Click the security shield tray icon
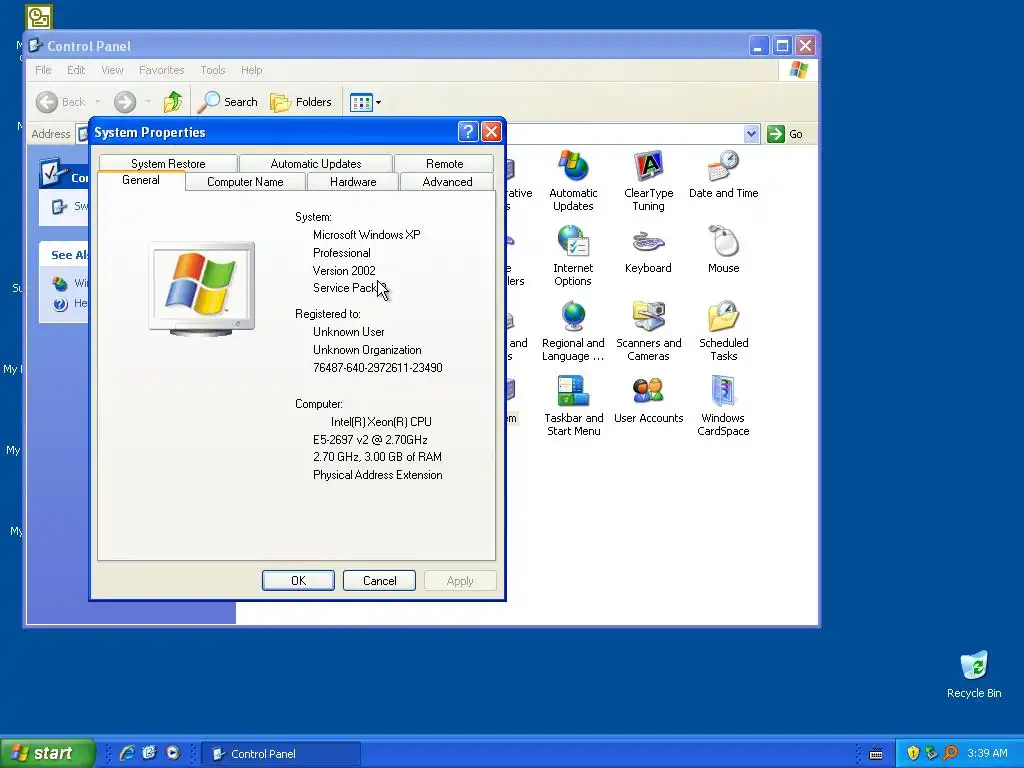 pos(913,753)
